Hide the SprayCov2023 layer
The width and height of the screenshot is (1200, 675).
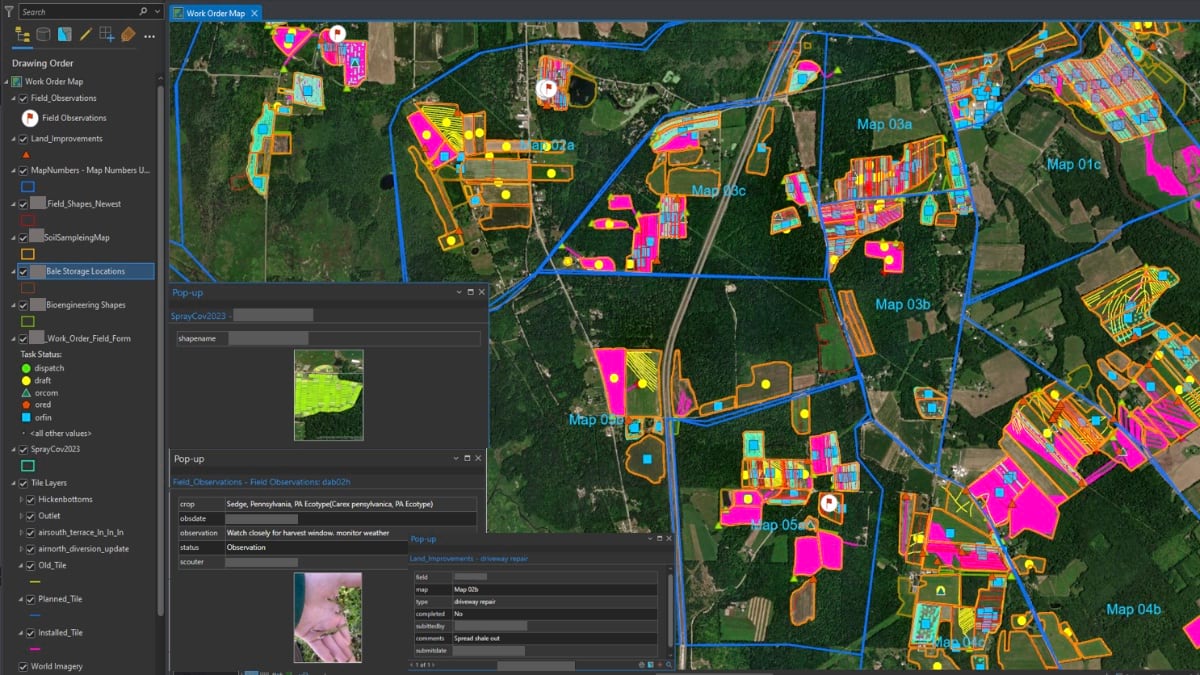(x=24, y=449)
